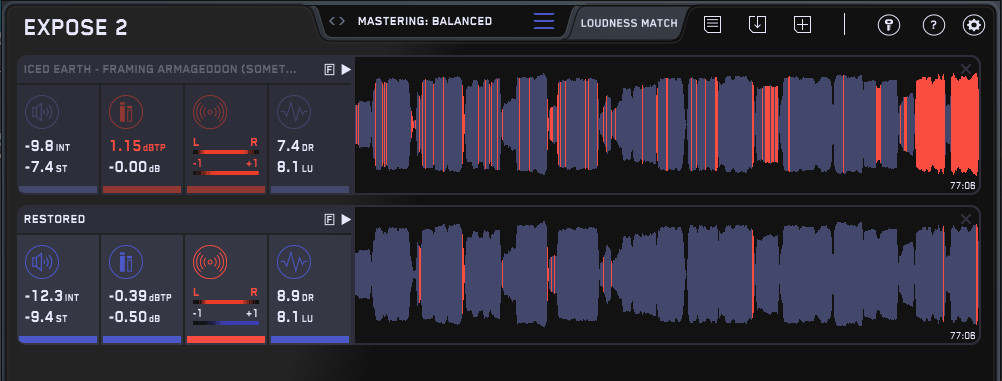1002x381 pixels.
Task: Click the red stereo field icon on the Restored track
Action: 210,262
